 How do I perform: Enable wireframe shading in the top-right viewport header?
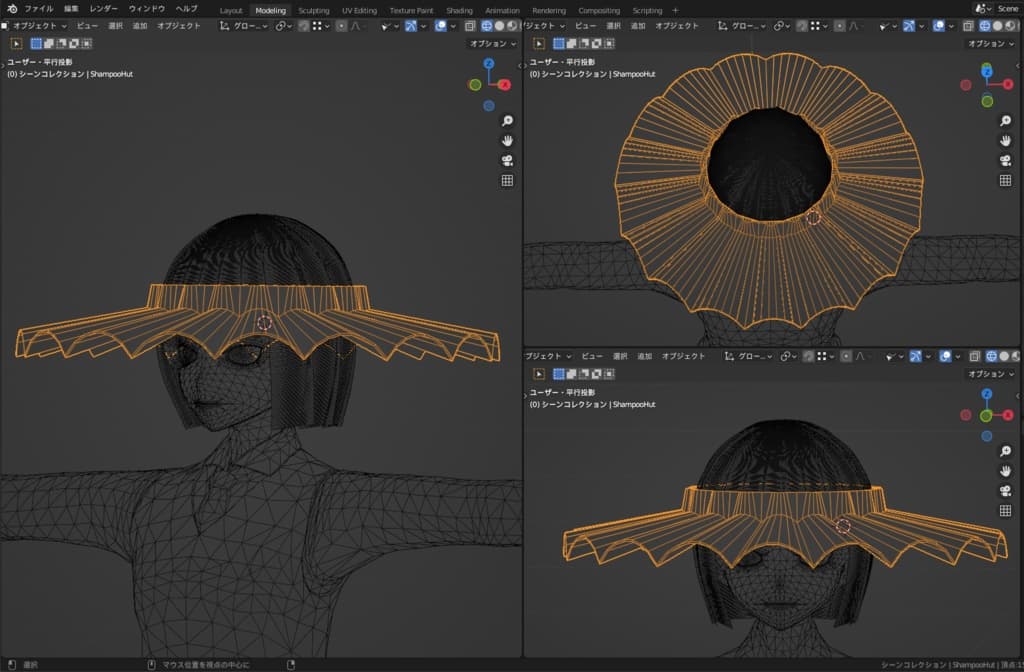click(x=986, y=26)
